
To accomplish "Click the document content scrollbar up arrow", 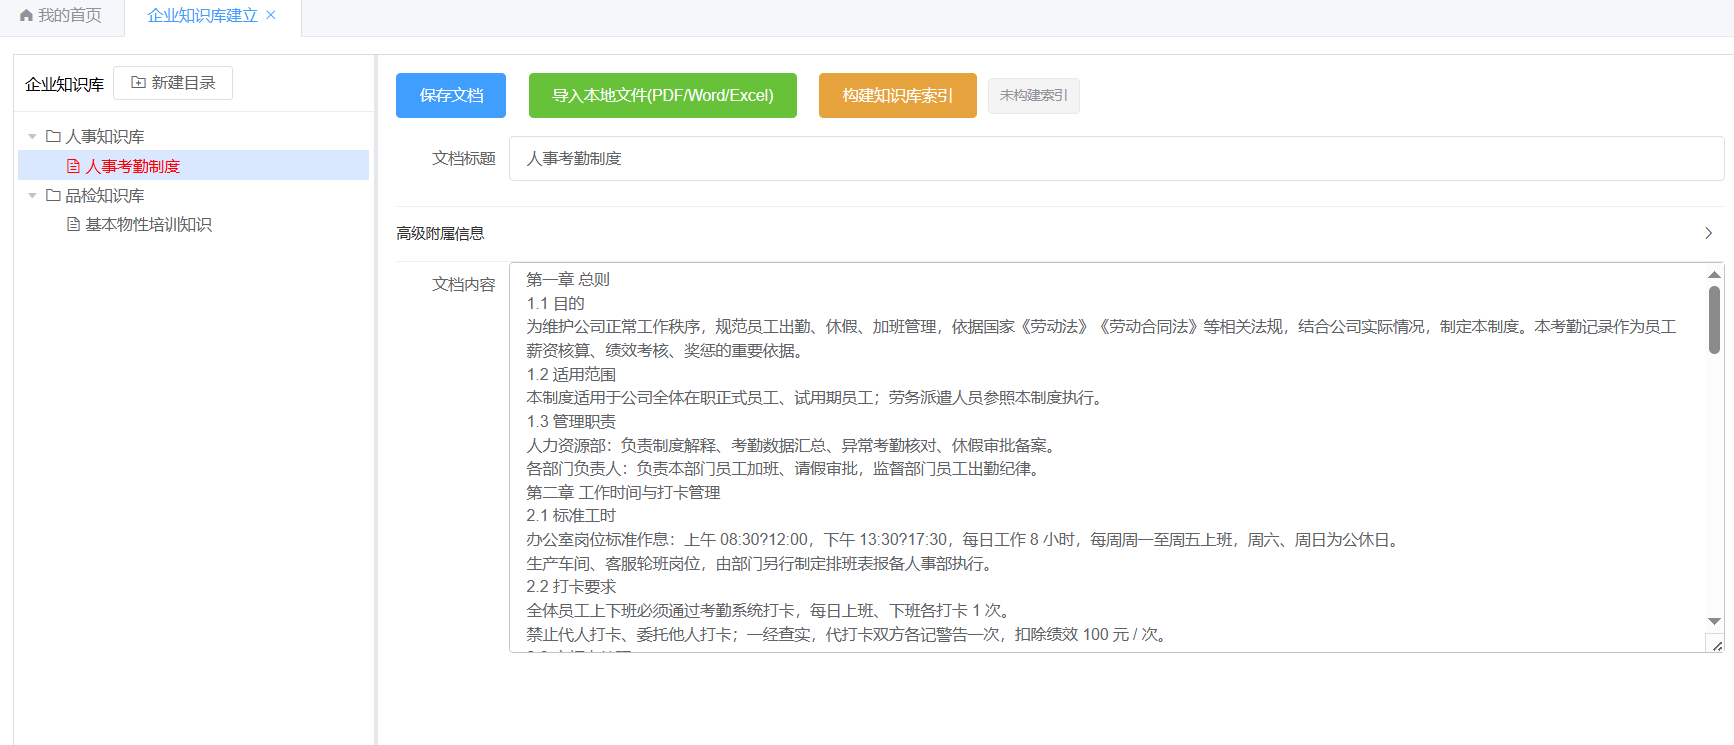I will (x=1715, y=274).
